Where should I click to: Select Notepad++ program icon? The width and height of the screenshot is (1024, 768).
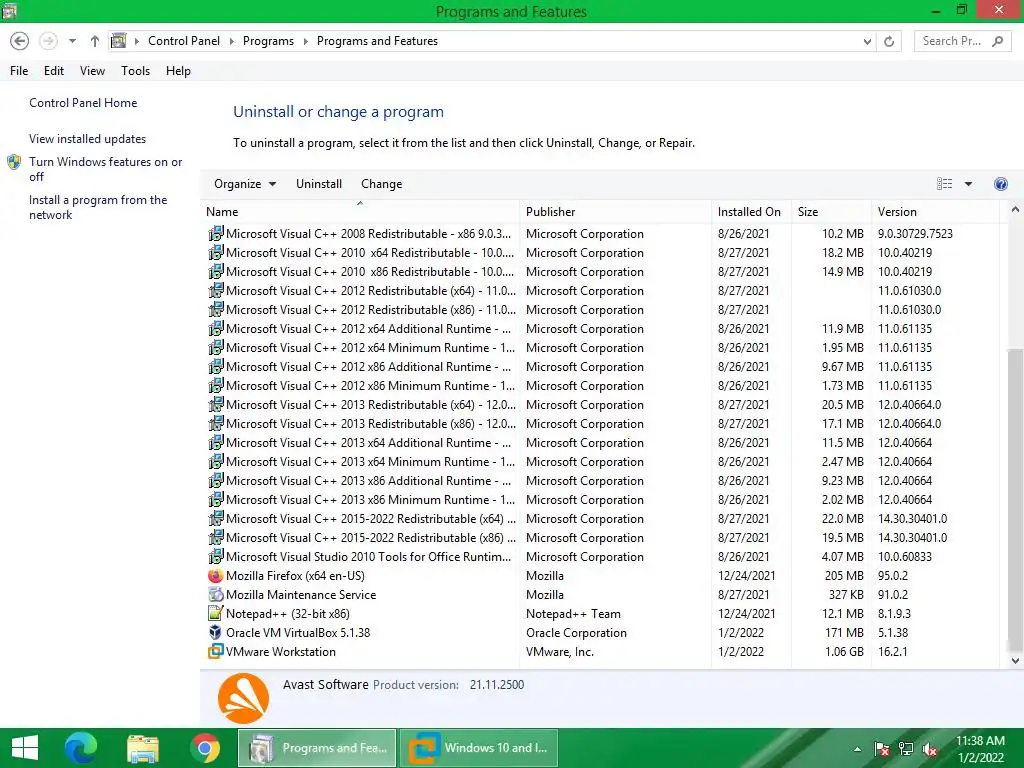tap(216, 613)
